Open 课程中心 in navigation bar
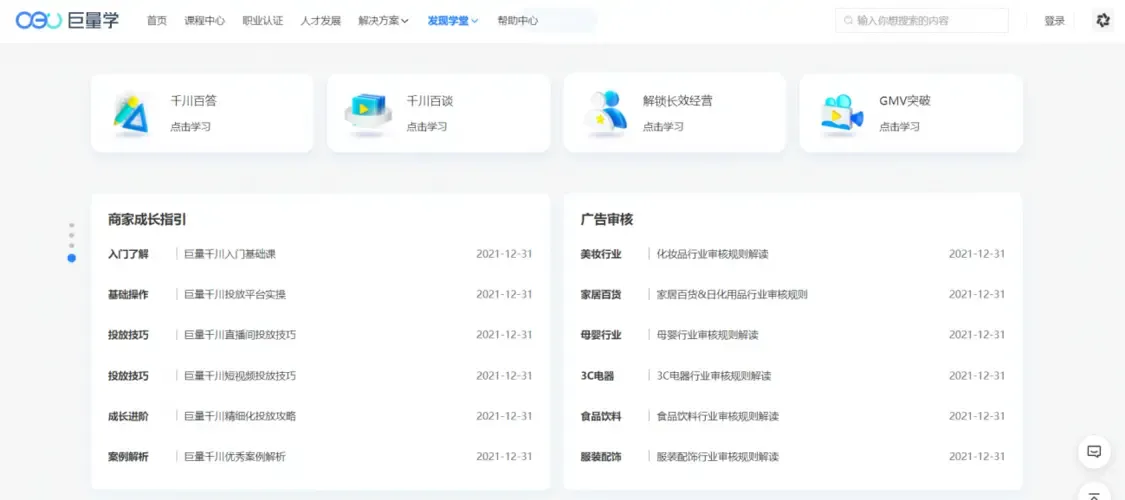 204,21
